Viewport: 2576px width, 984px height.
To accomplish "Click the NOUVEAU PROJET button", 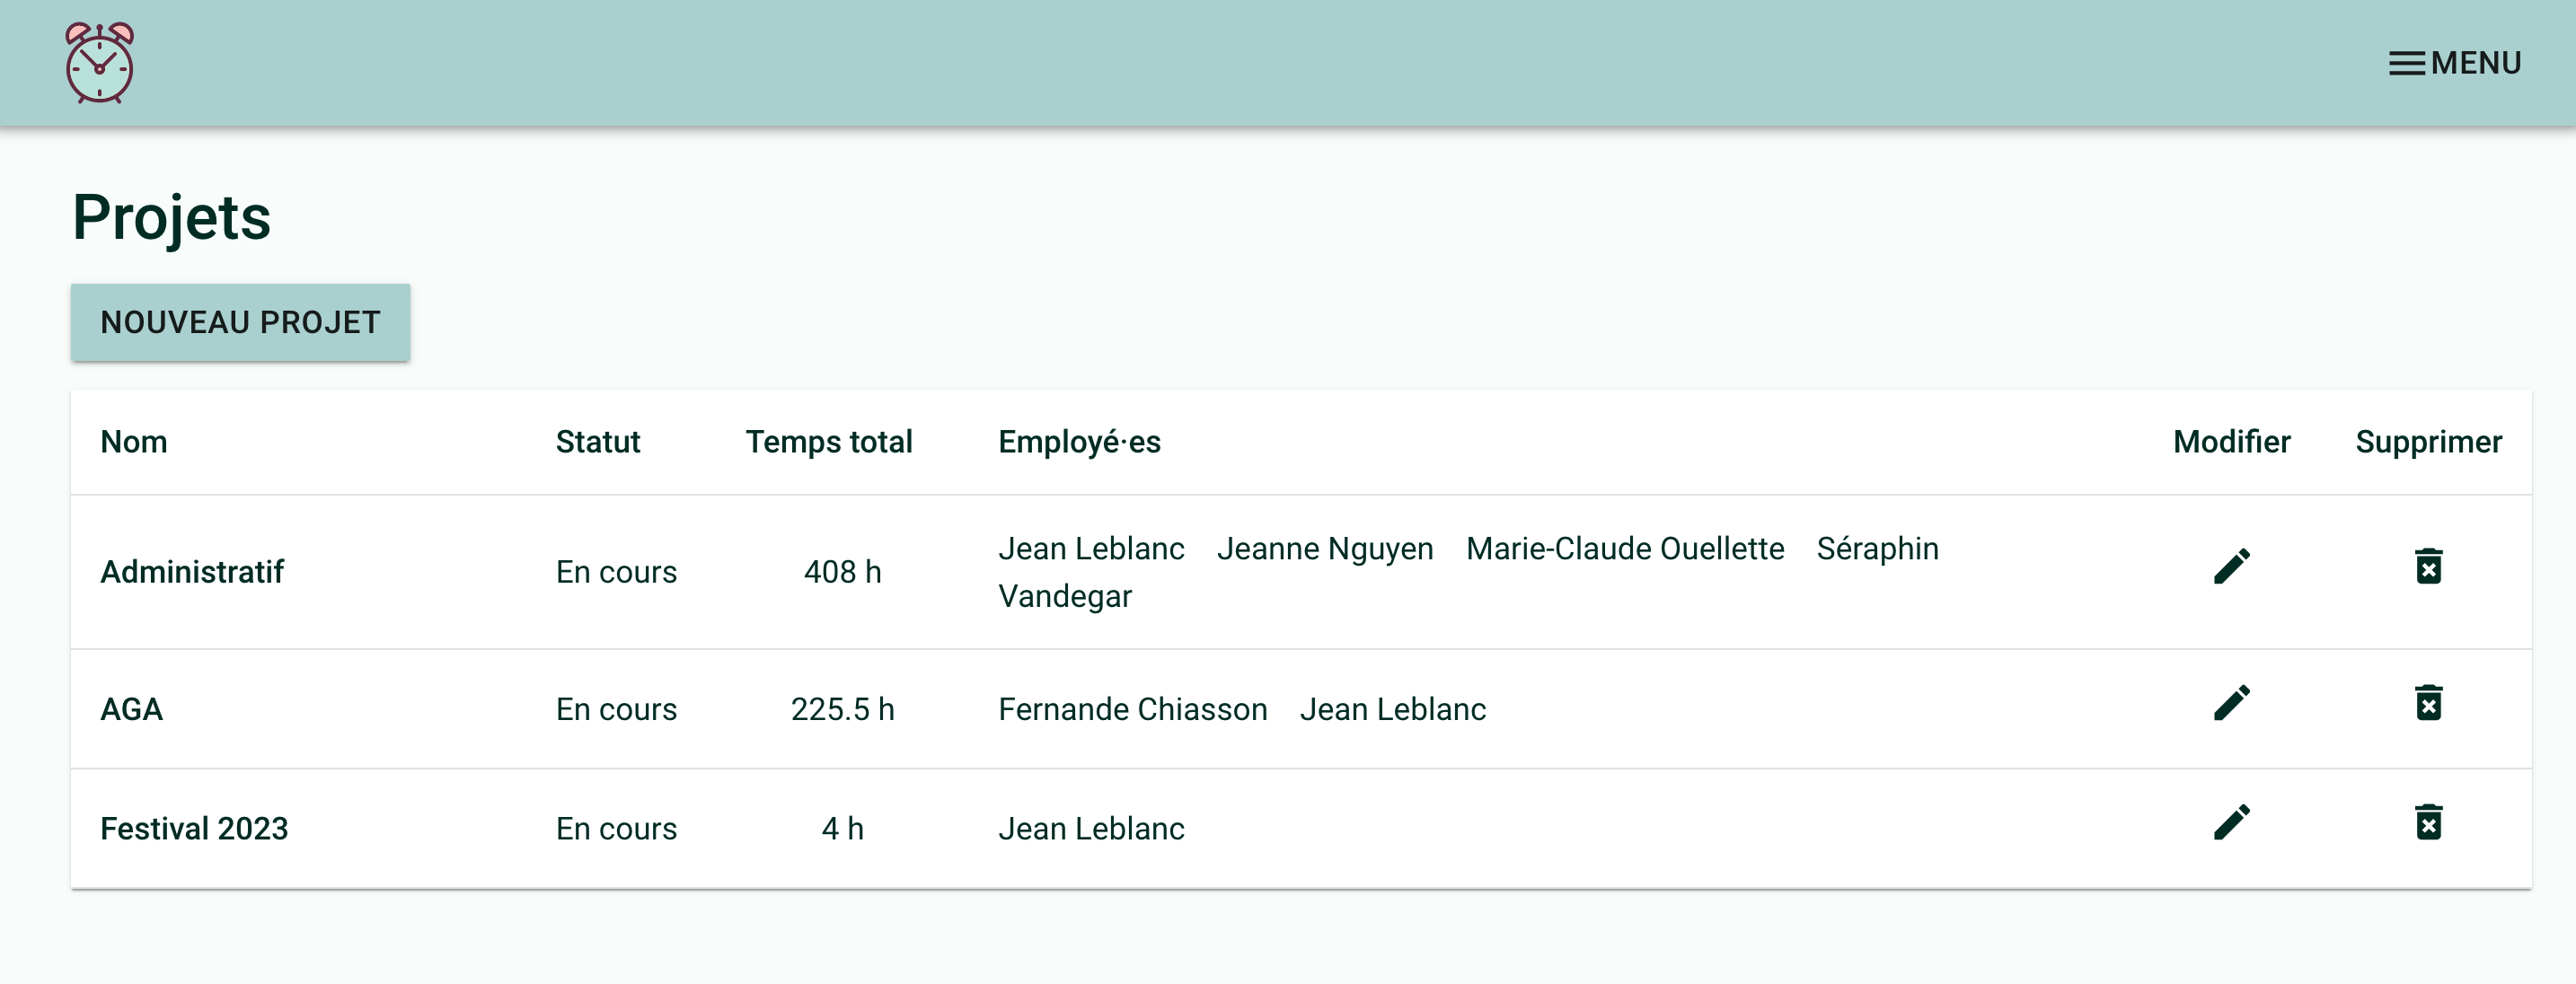I will click(240, 322).
